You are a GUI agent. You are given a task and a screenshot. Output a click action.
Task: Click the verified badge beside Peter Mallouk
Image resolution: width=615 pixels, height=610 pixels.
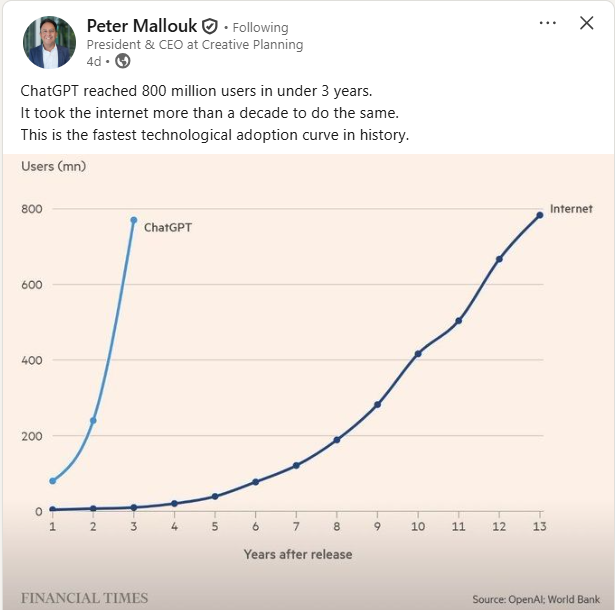click(x=210, y=27)
